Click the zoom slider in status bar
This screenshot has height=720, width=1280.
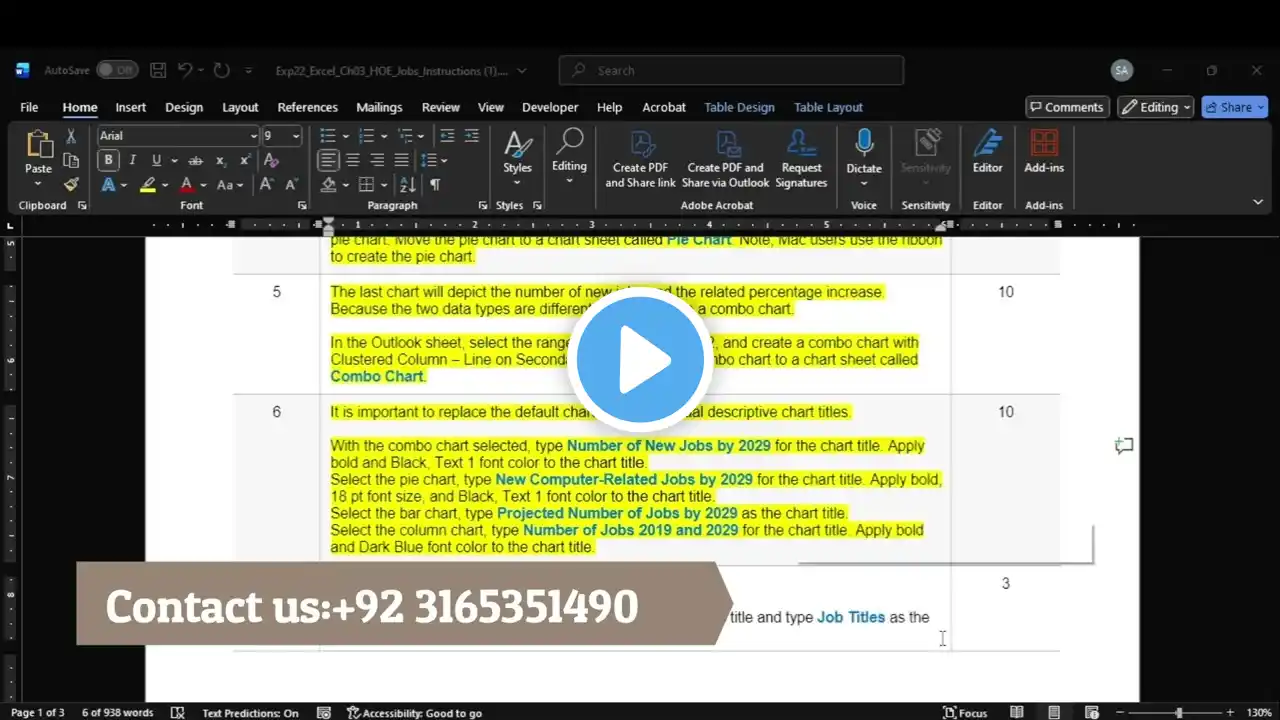point(1178,713)
